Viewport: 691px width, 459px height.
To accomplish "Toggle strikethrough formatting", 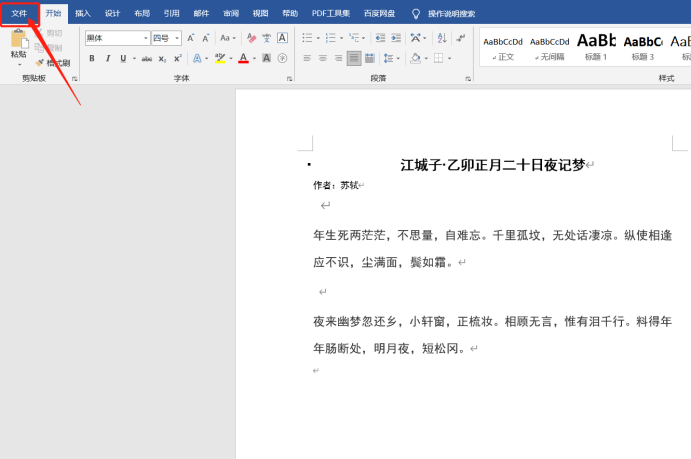I will [147, 58].
